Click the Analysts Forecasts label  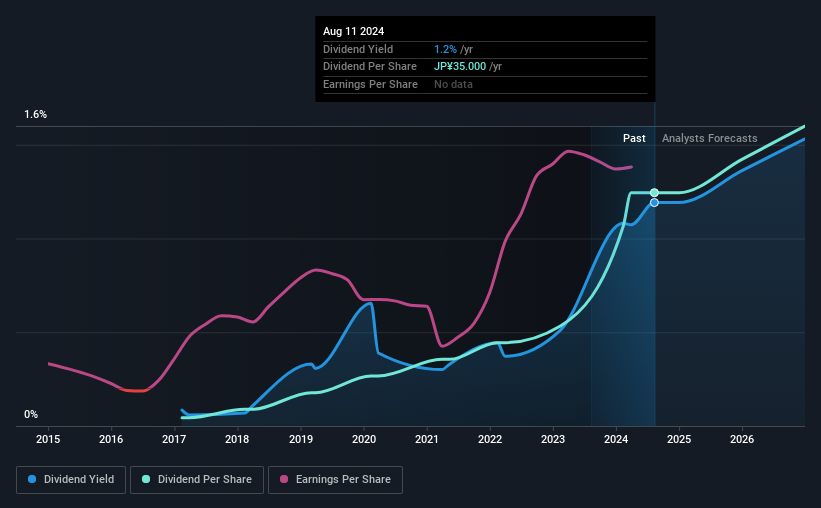coord(709,138)
